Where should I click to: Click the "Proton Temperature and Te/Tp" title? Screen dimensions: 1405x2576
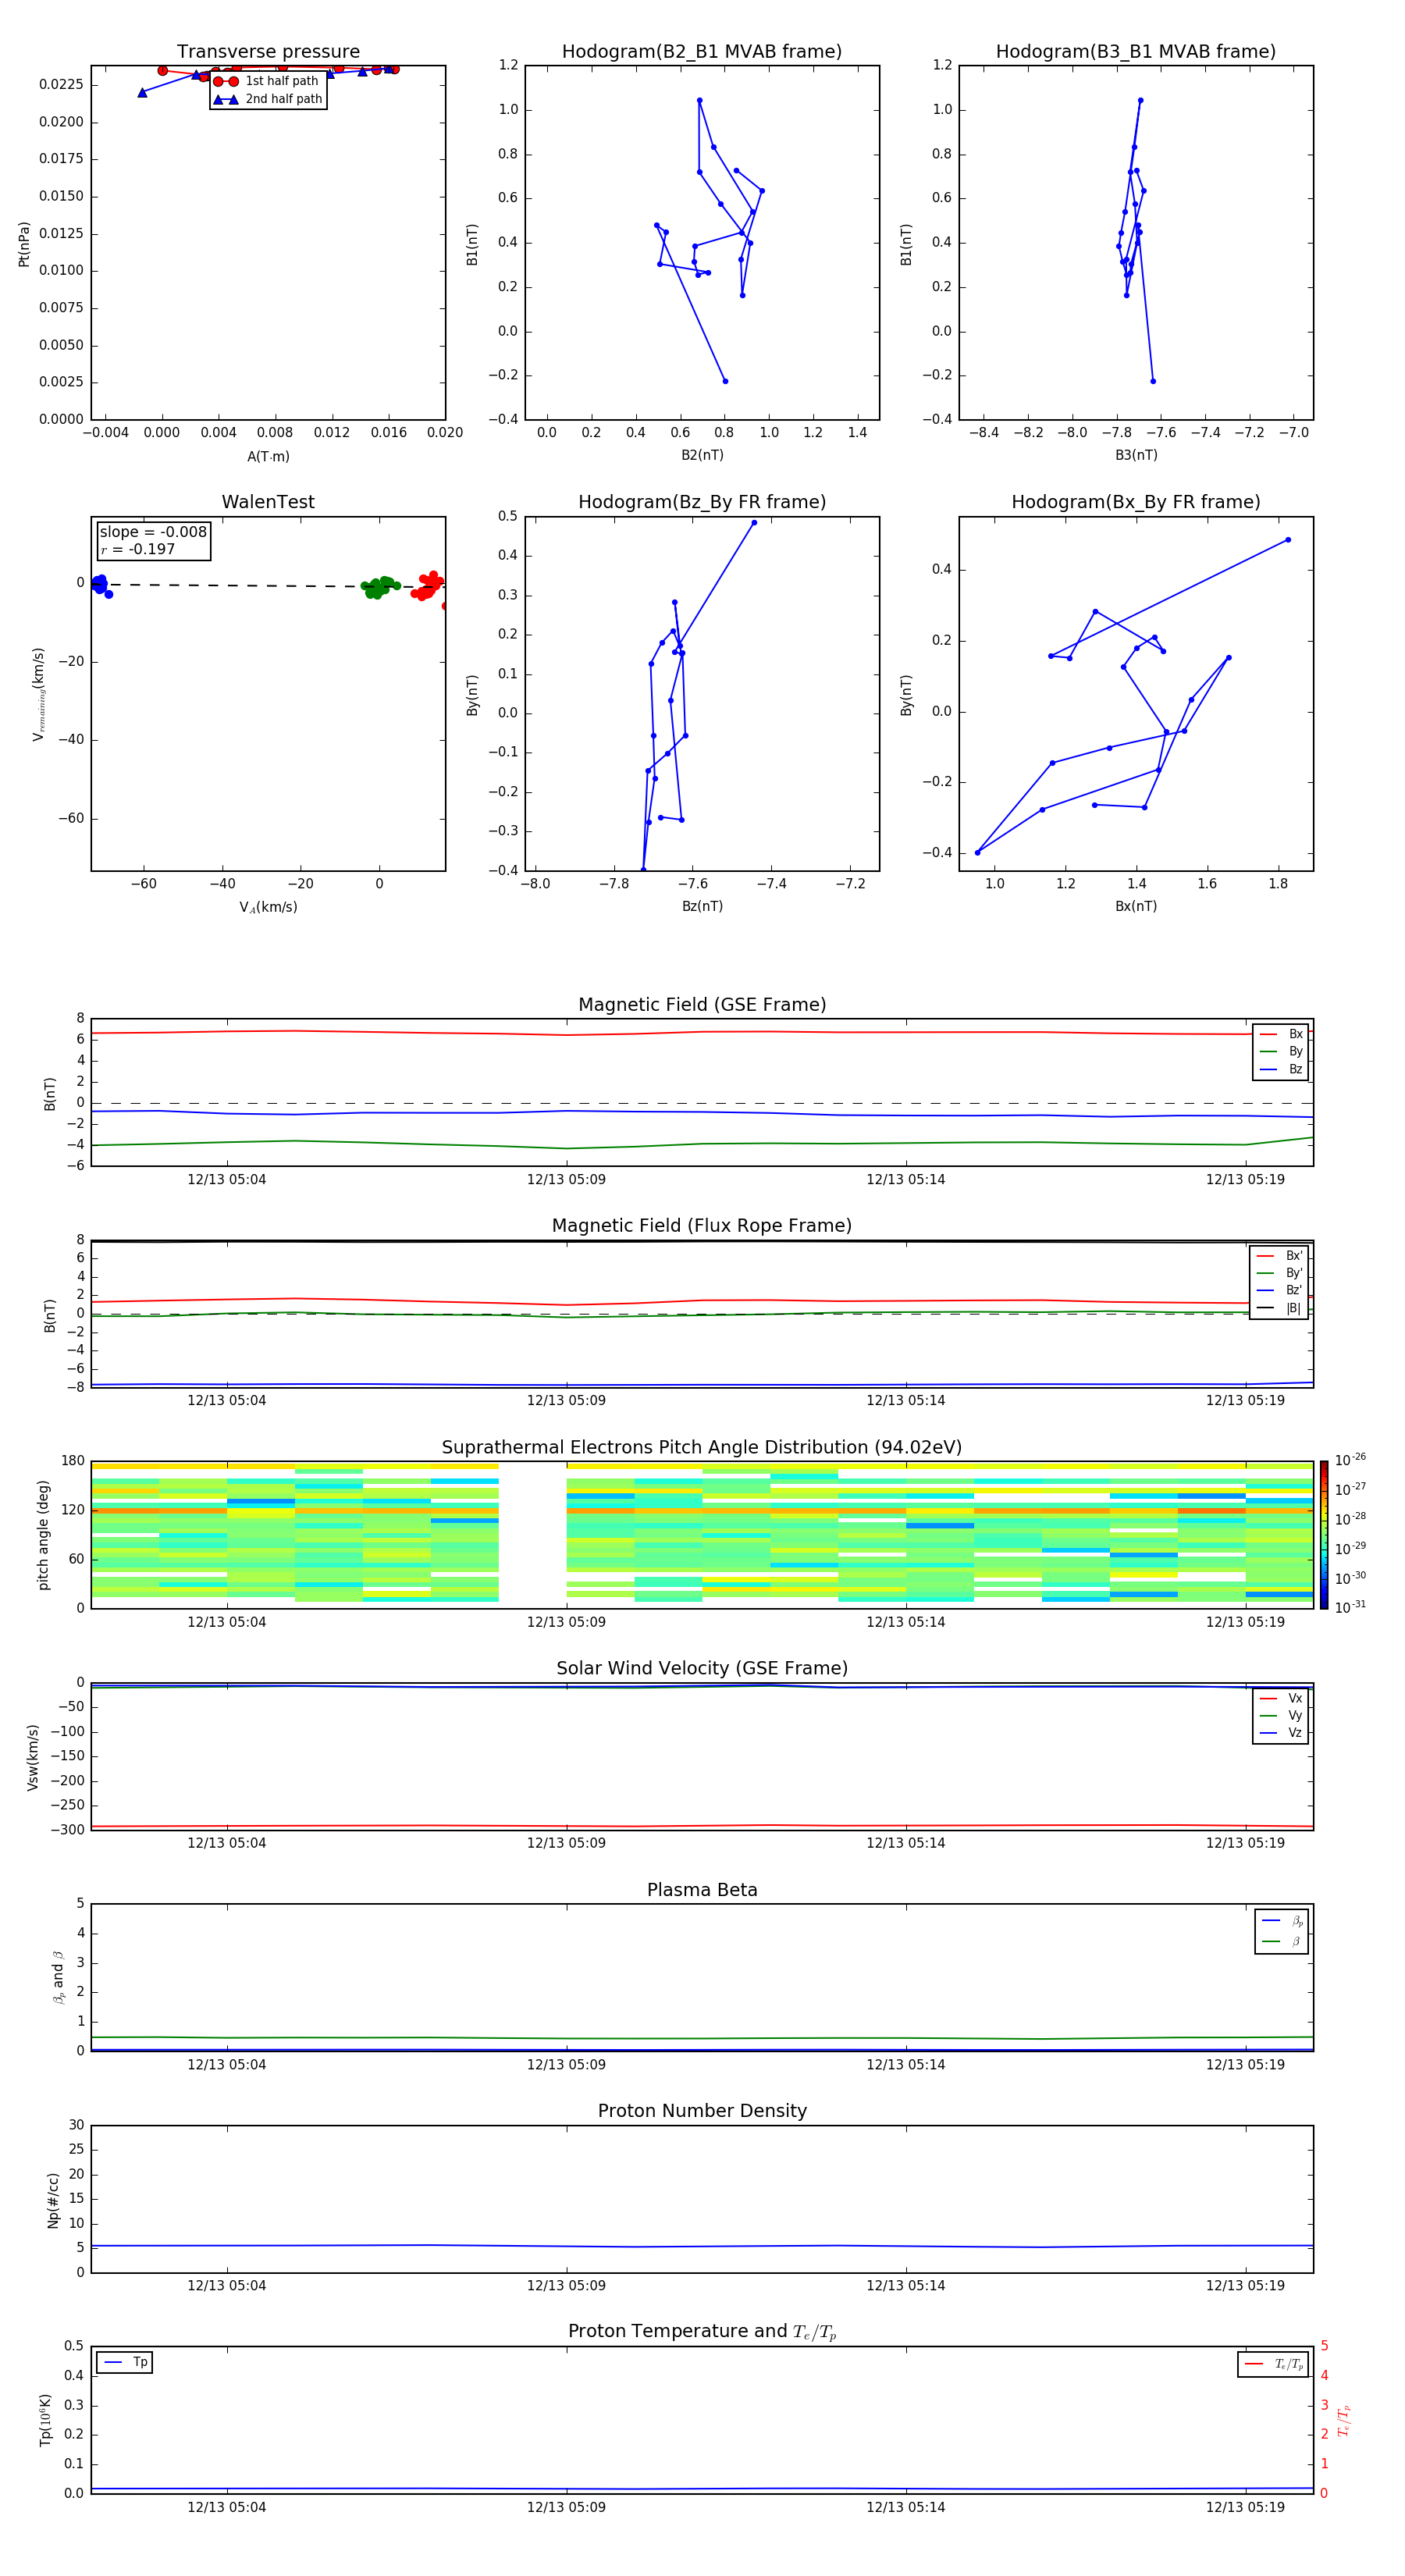point(702,2332)
